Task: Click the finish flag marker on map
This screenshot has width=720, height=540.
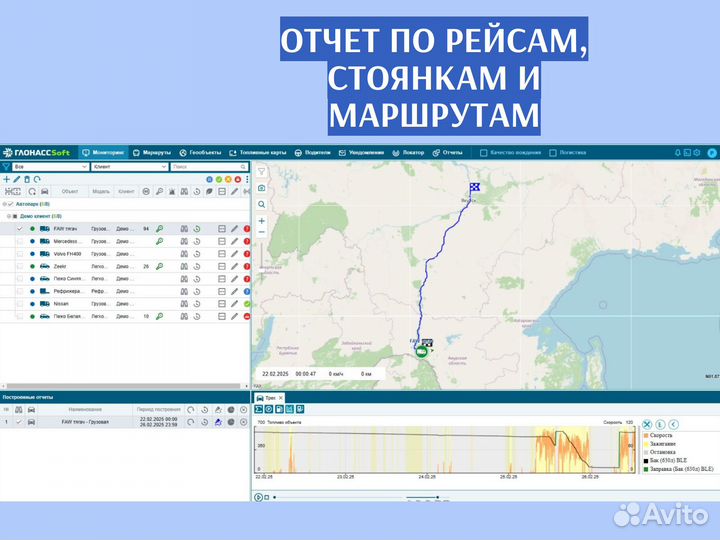Action: [x=475, y=187]
